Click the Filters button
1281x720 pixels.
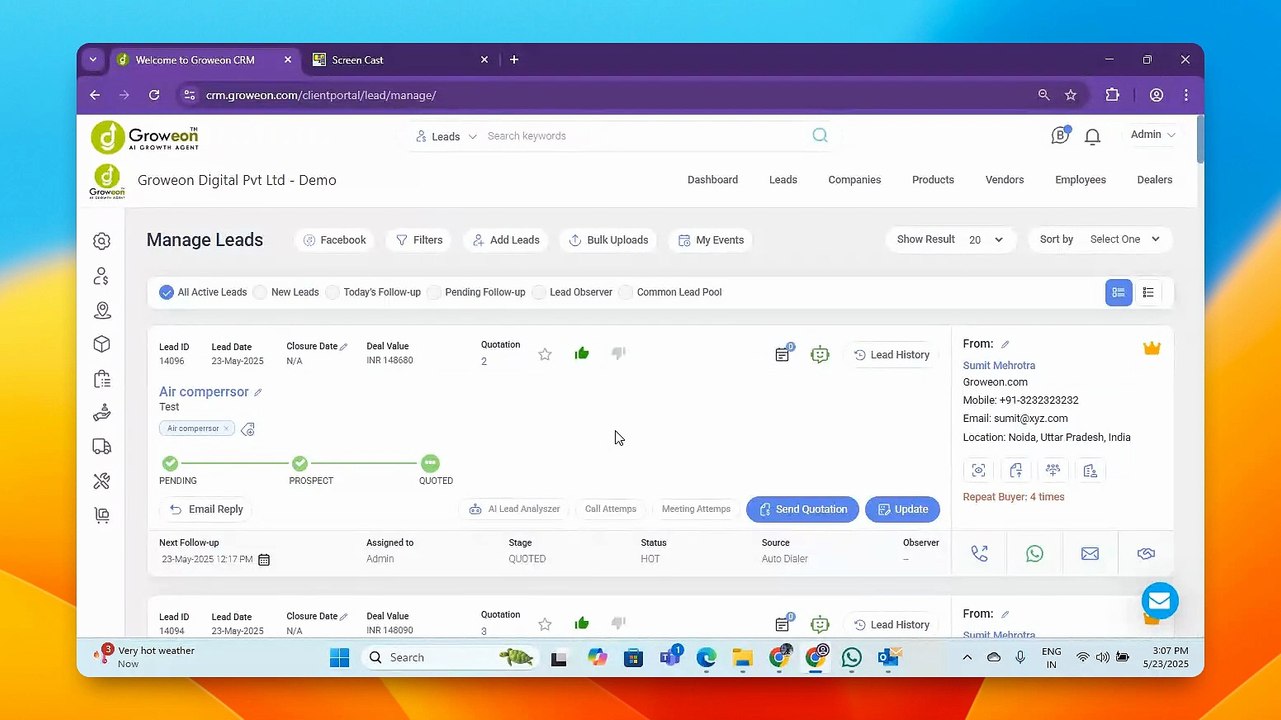pos(418,240)
